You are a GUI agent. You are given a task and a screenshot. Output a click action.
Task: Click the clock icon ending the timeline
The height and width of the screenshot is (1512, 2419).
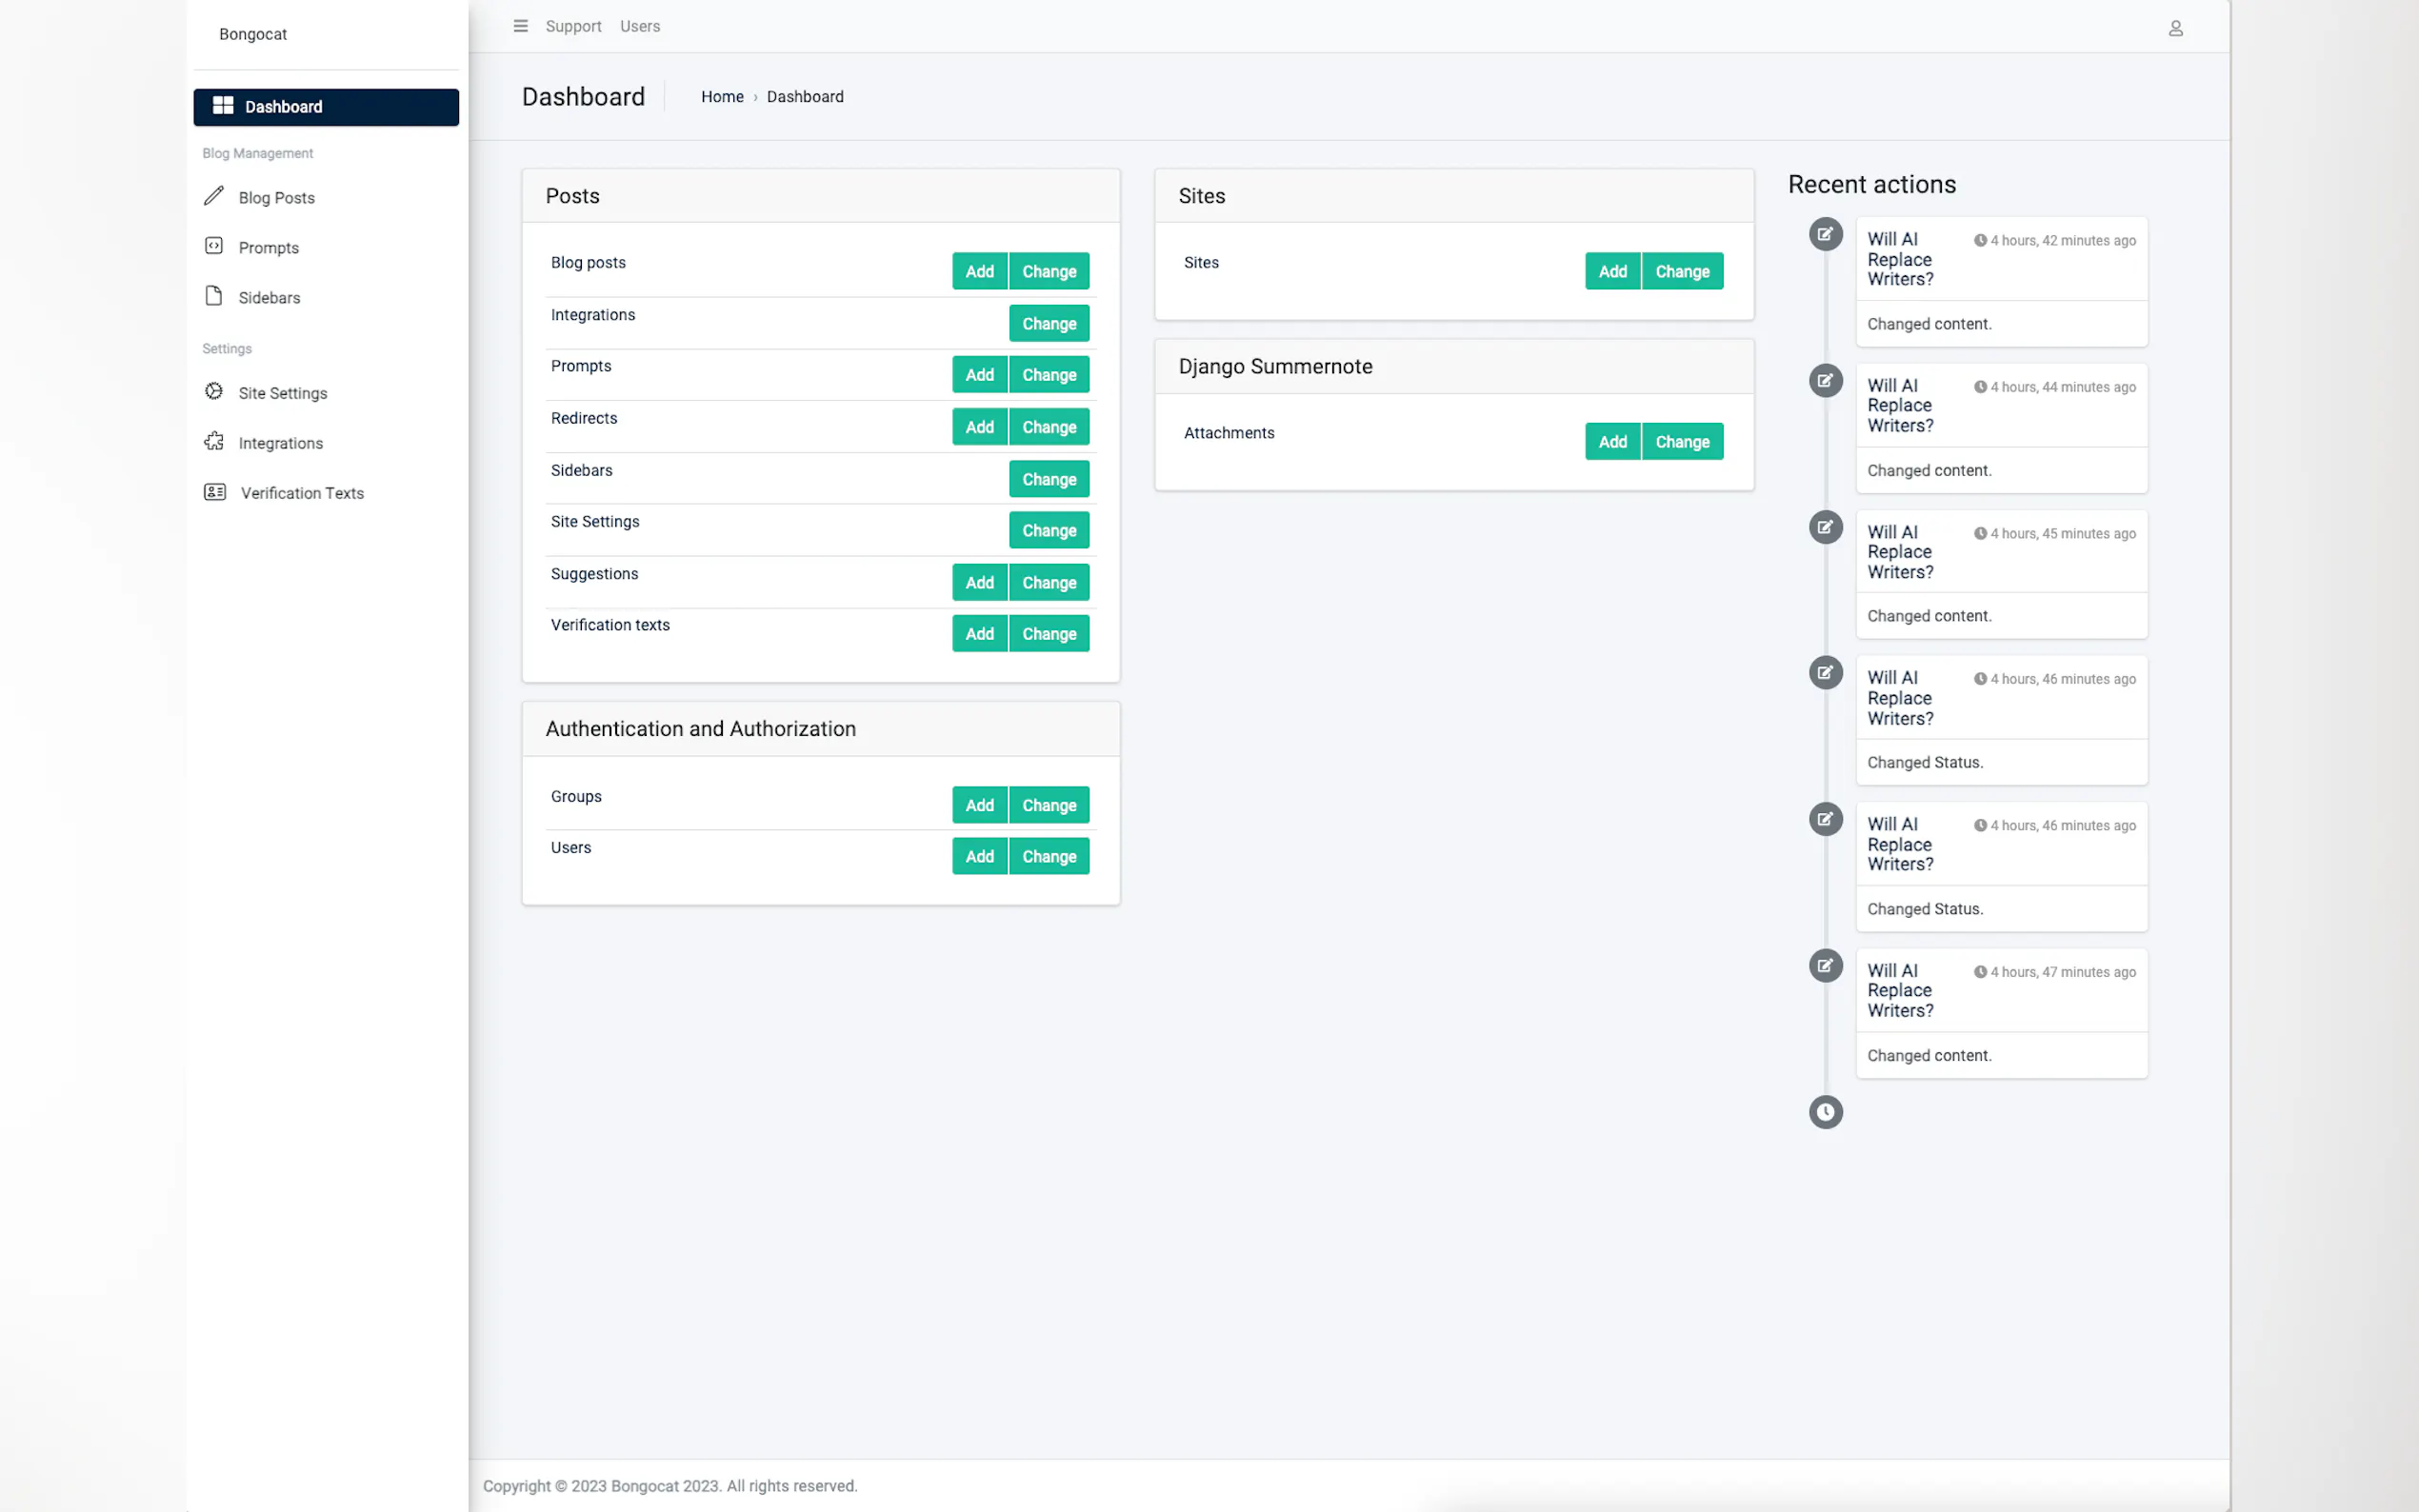coord(1825,1112)
